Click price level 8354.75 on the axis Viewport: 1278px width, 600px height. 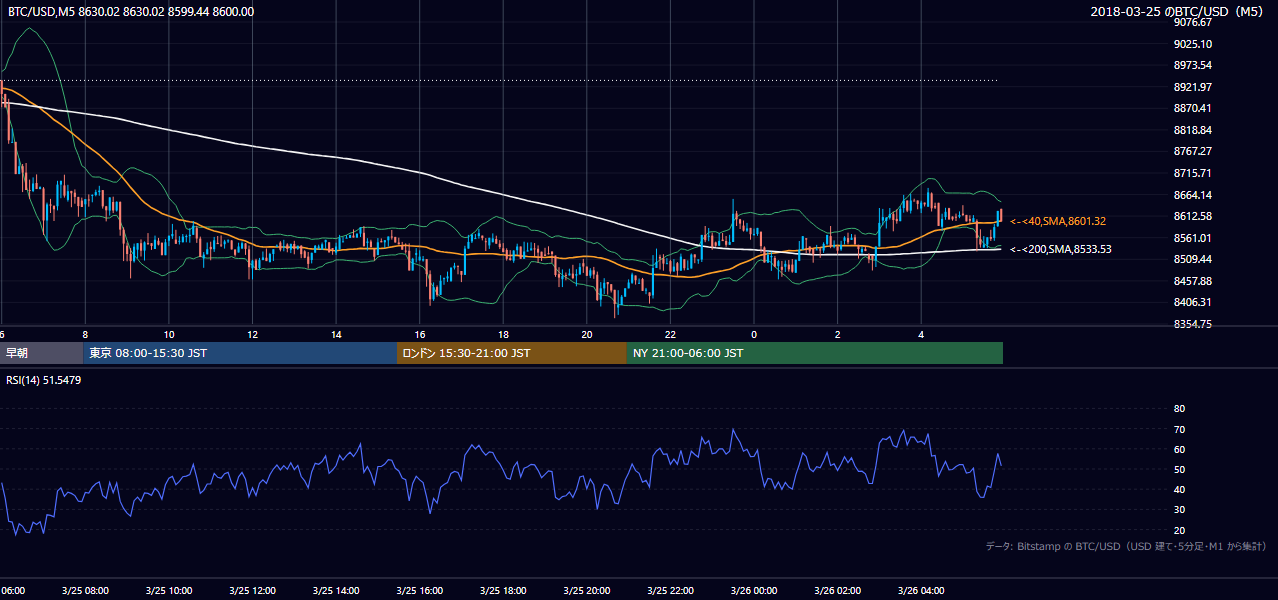point(1193,324)
